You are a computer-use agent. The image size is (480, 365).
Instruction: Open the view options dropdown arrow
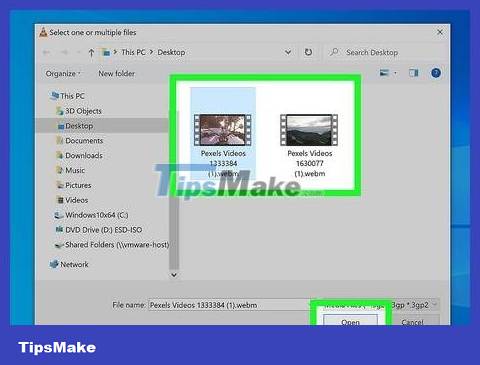click(395, 73)
